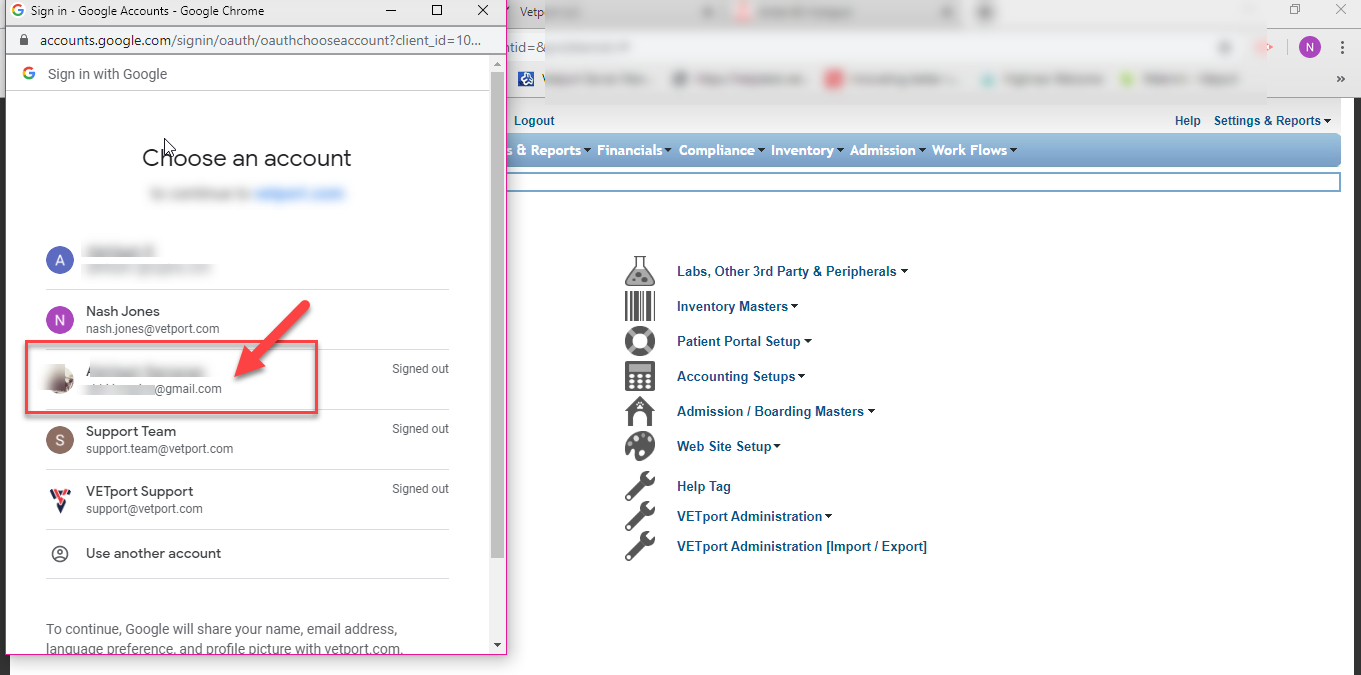Viewport: 1361px width, 675px height.
Task: Maximize the Google sign-in popup window
Action: coord(437,11)
